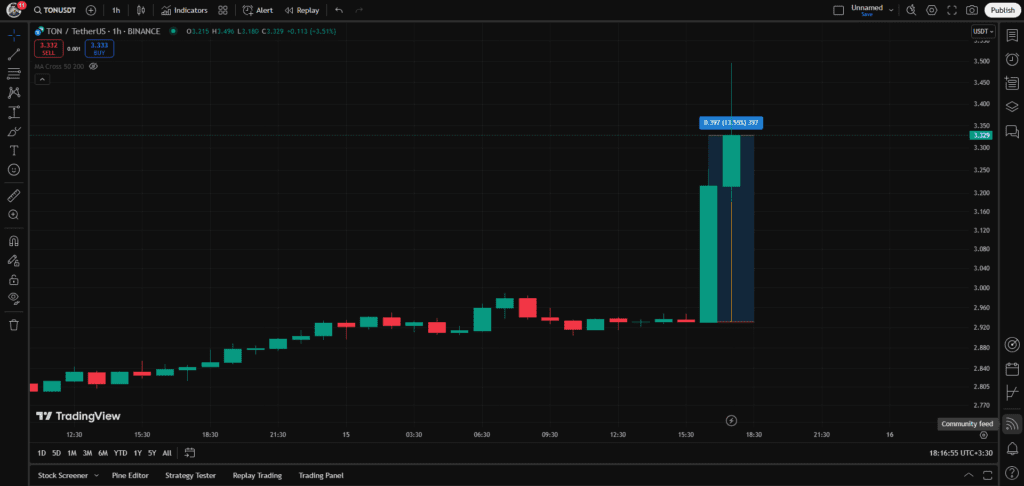The width and height of the screenshot is (1024, 486).
Task: Open the Indicators menu
Action: pyautogui.click(x=184, y=10)
